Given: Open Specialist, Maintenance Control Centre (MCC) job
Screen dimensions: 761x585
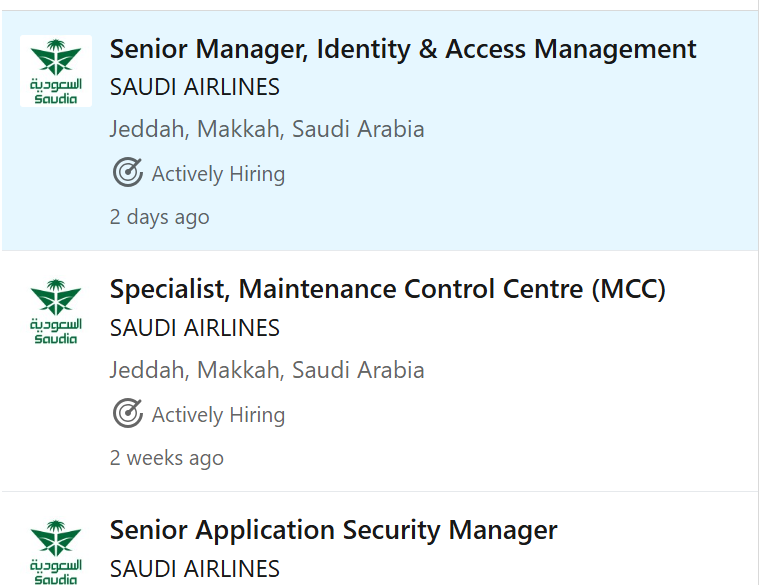Looking at the screenshot, I should tap(387, 289).
